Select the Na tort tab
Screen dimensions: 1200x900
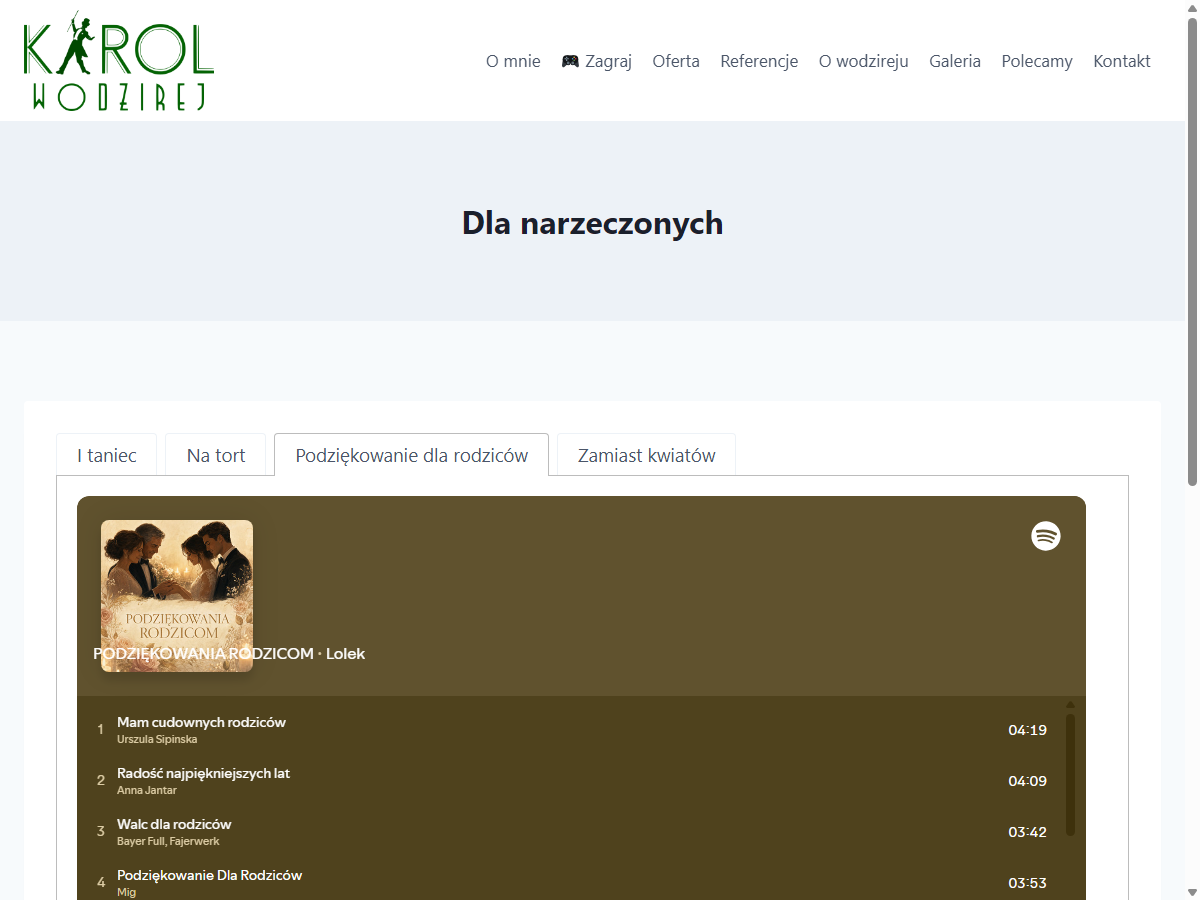tap(216, 455)
